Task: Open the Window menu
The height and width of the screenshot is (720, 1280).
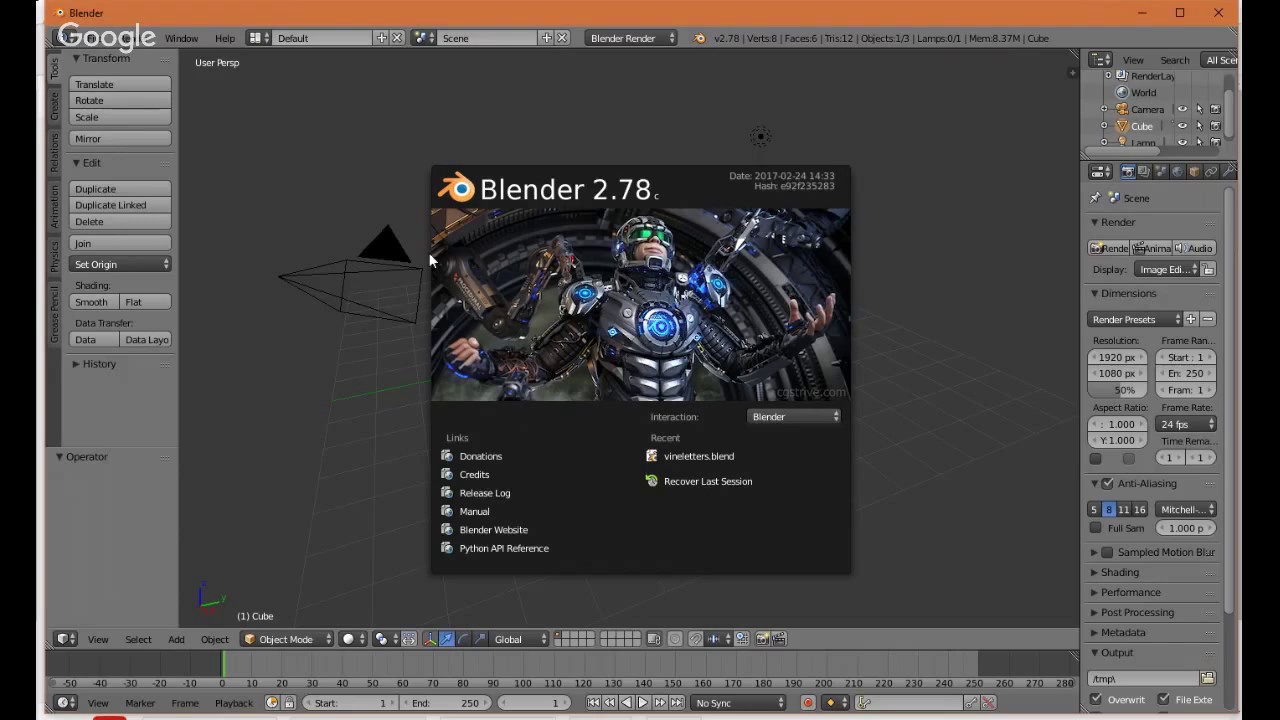Action: [181, 38]
